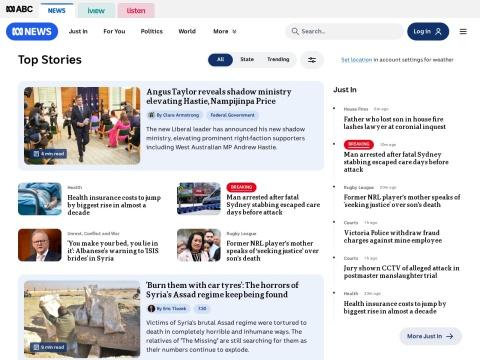Click House Fires topic label

click(x=356, y=109)
